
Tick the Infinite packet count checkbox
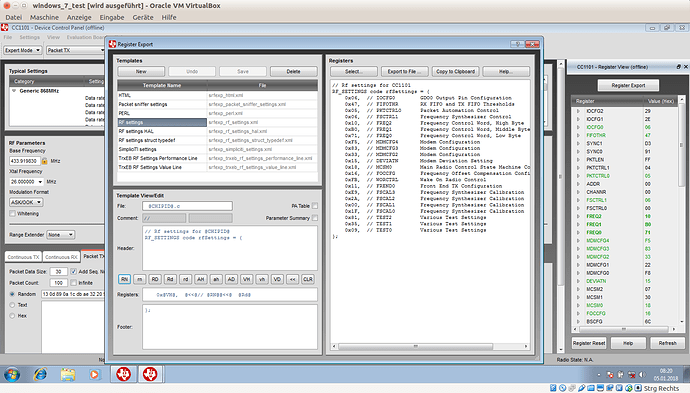coord(73,283)
